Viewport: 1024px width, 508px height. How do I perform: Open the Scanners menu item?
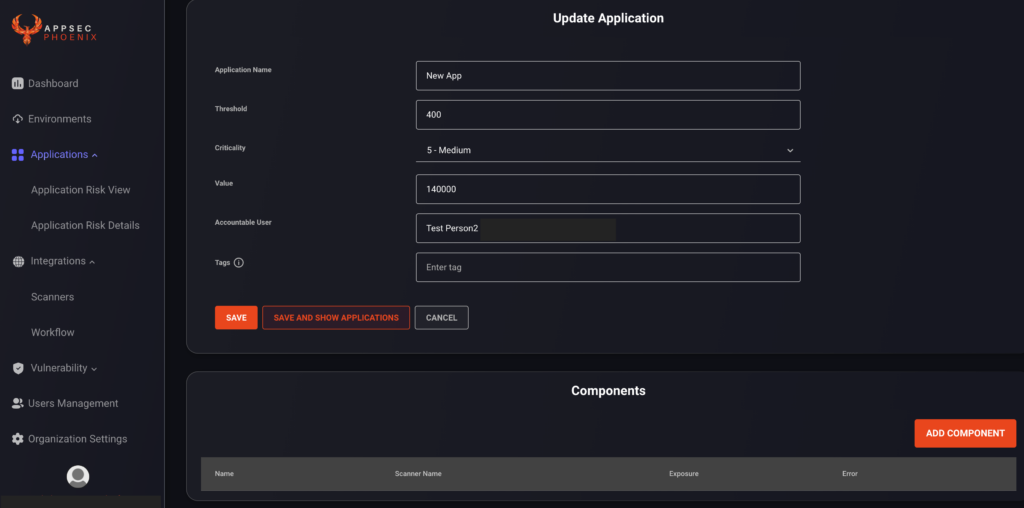tap(52, 297)
